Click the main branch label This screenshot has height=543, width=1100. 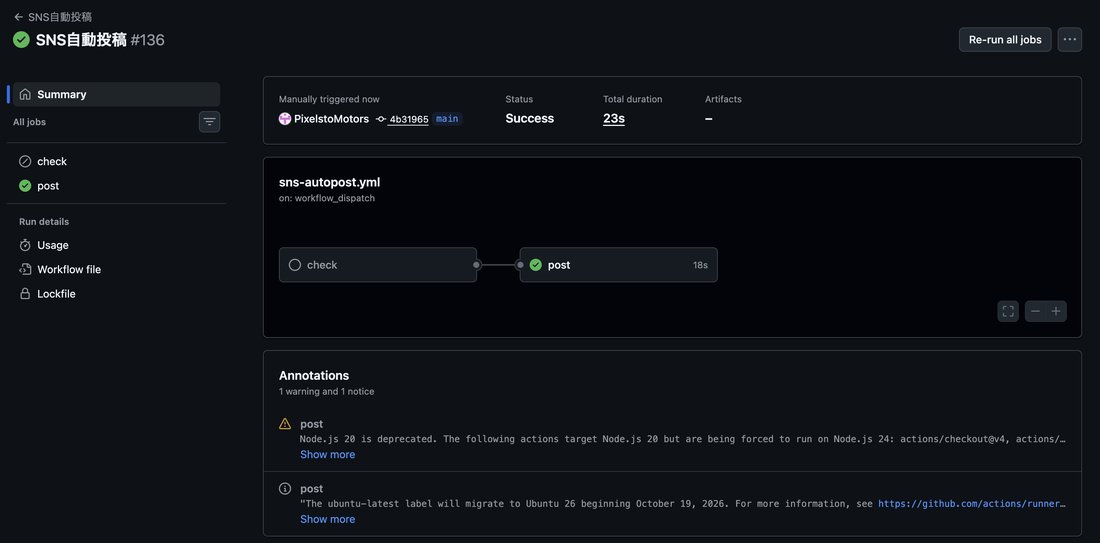coord(447,119)
